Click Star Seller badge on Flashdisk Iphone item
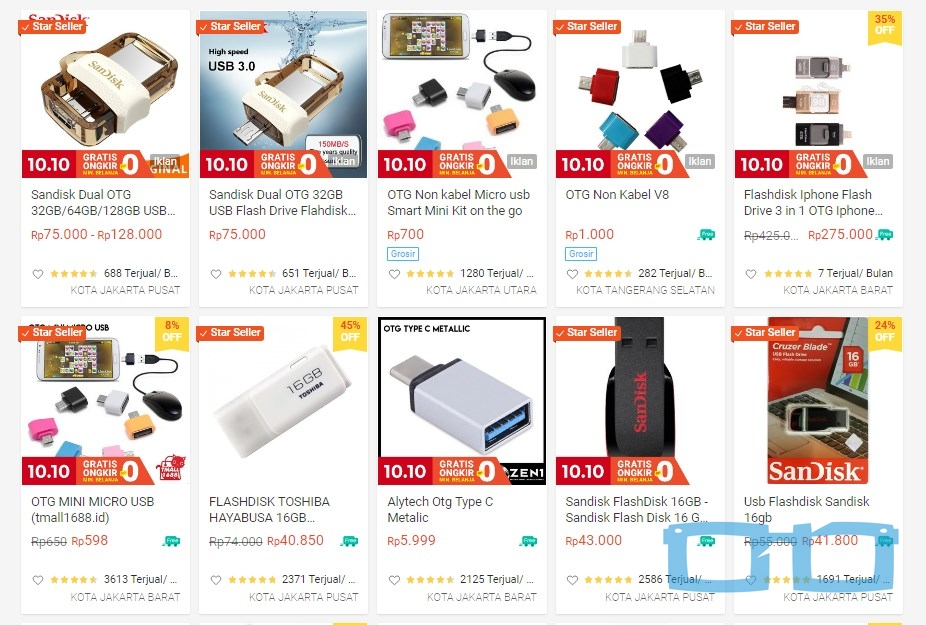Screen dimensions: 926x625 point(765,27)
